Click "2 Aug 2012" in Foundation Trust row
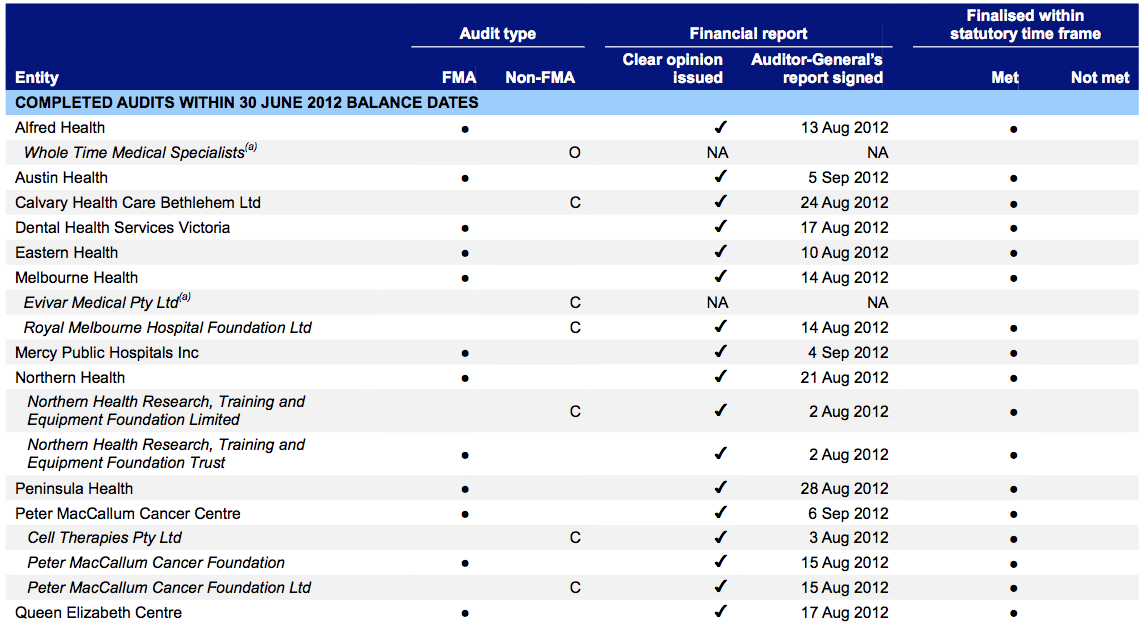The width and height of the screenshot is (1147, 631). click(x=849, y=454)
